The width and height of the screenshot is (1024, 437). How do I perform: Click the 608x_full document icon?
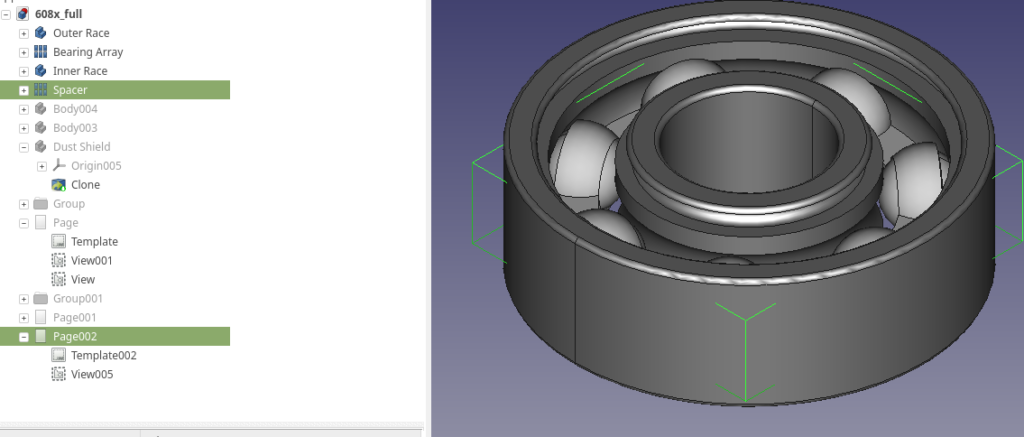(x=23, y=14)
